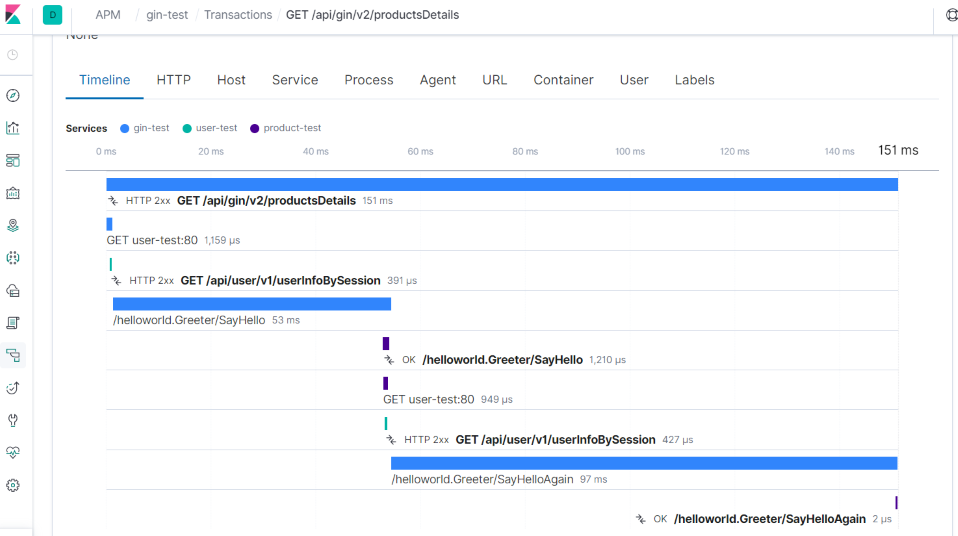
Task: Open userInfoBySession 427 µs transaction label
Action: tap(555, 439)
